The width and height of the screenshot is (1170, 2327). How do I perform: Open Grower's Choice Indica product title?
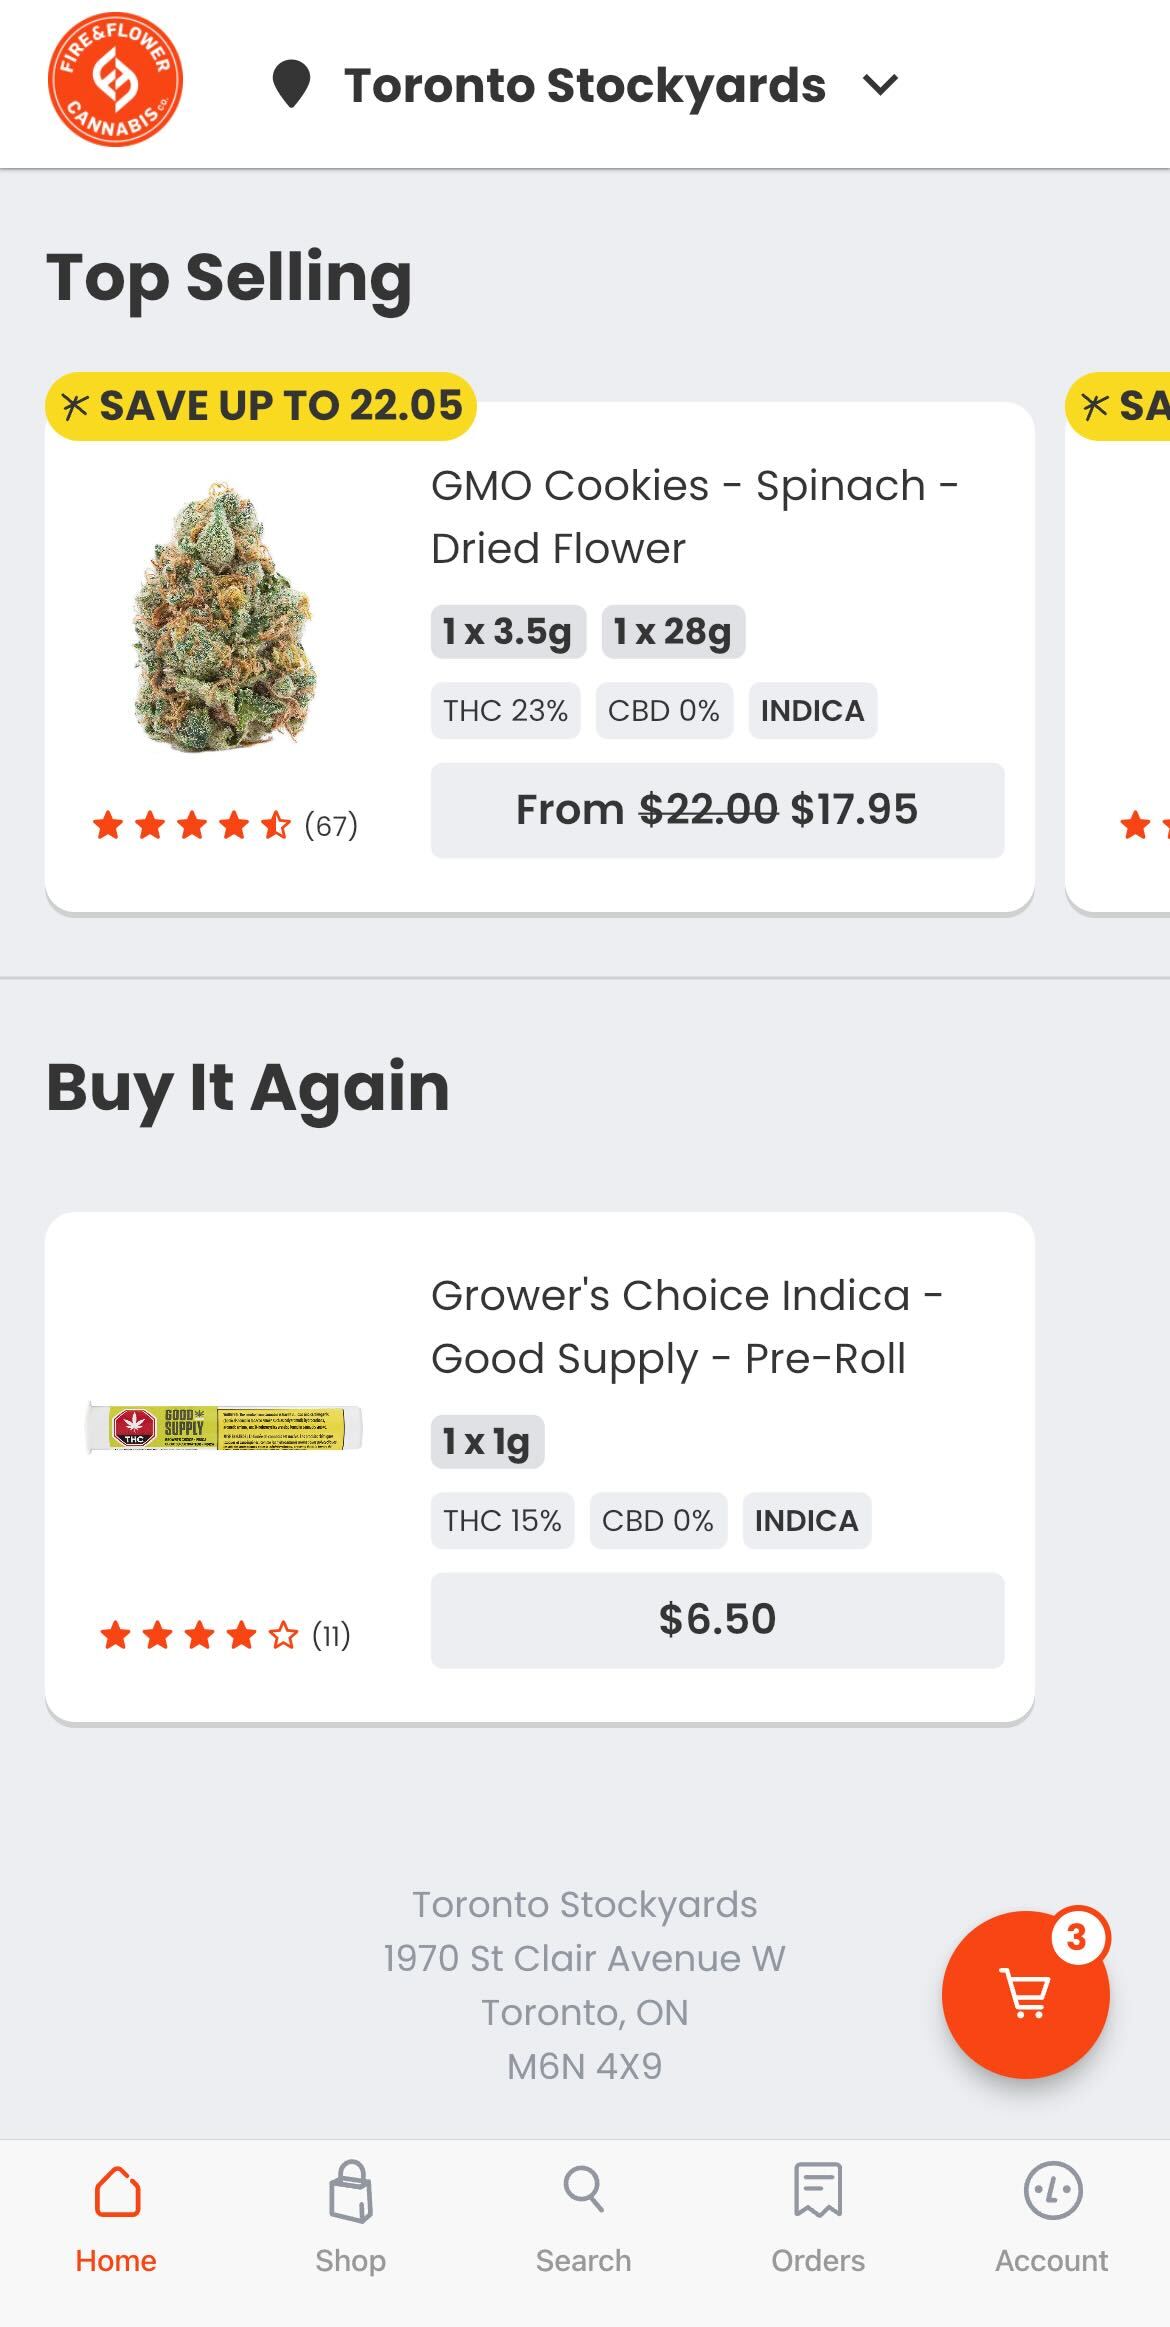click(x=686, y=1327)
